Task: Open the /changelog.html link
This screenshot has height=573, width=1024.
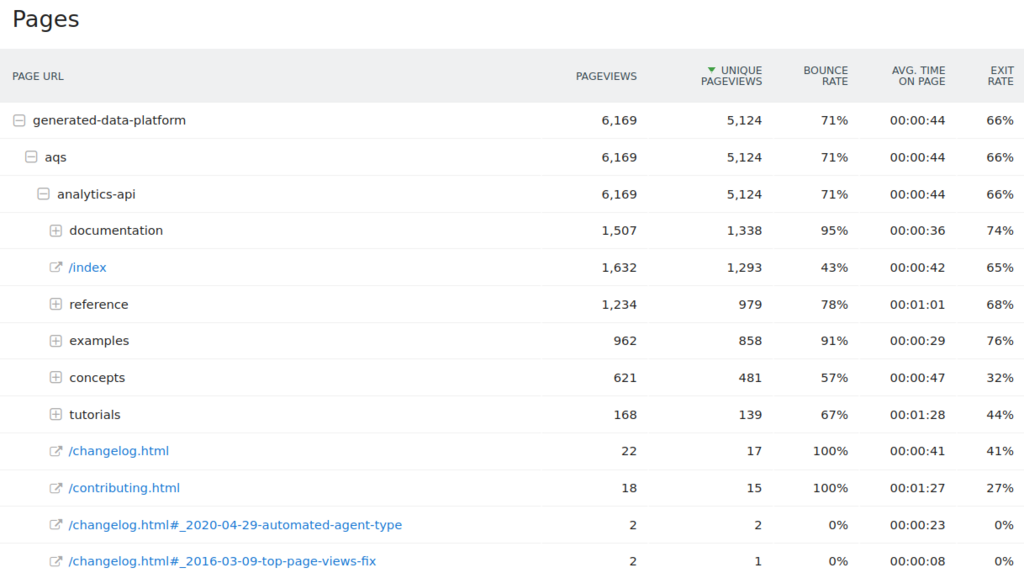Action: click(x=119, y=451)
